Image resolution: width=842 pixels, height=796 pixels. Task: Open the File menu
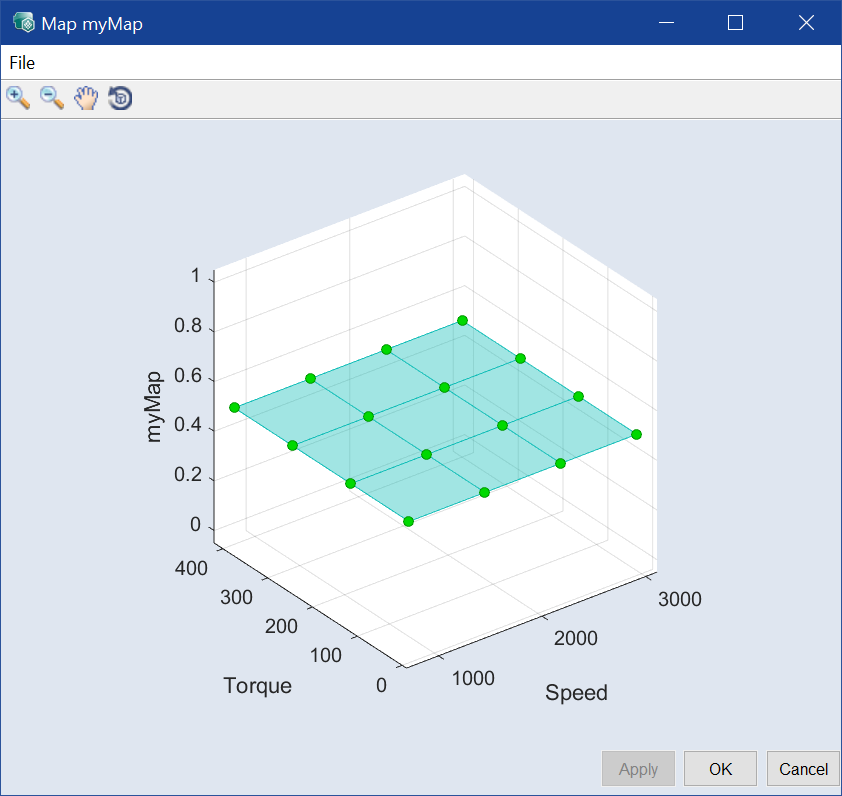click(22, 63)
